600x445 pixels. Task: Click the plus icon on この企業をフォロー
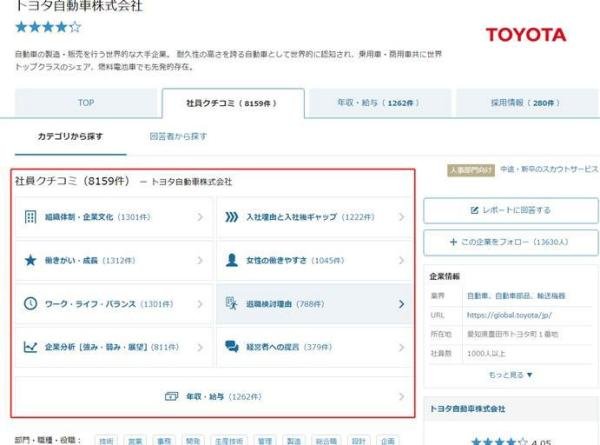click(x=453, y=242)
